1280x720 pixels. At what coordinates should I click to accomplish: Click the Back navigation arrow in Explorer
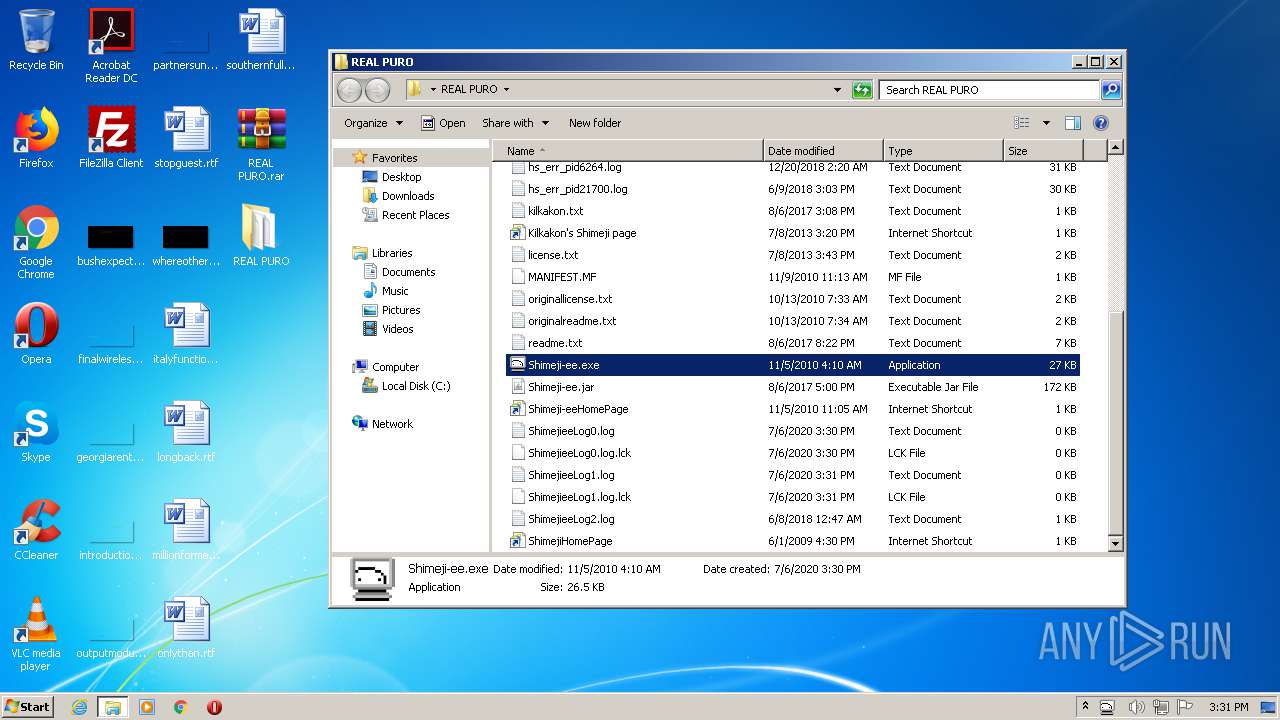tap(349, 90)
